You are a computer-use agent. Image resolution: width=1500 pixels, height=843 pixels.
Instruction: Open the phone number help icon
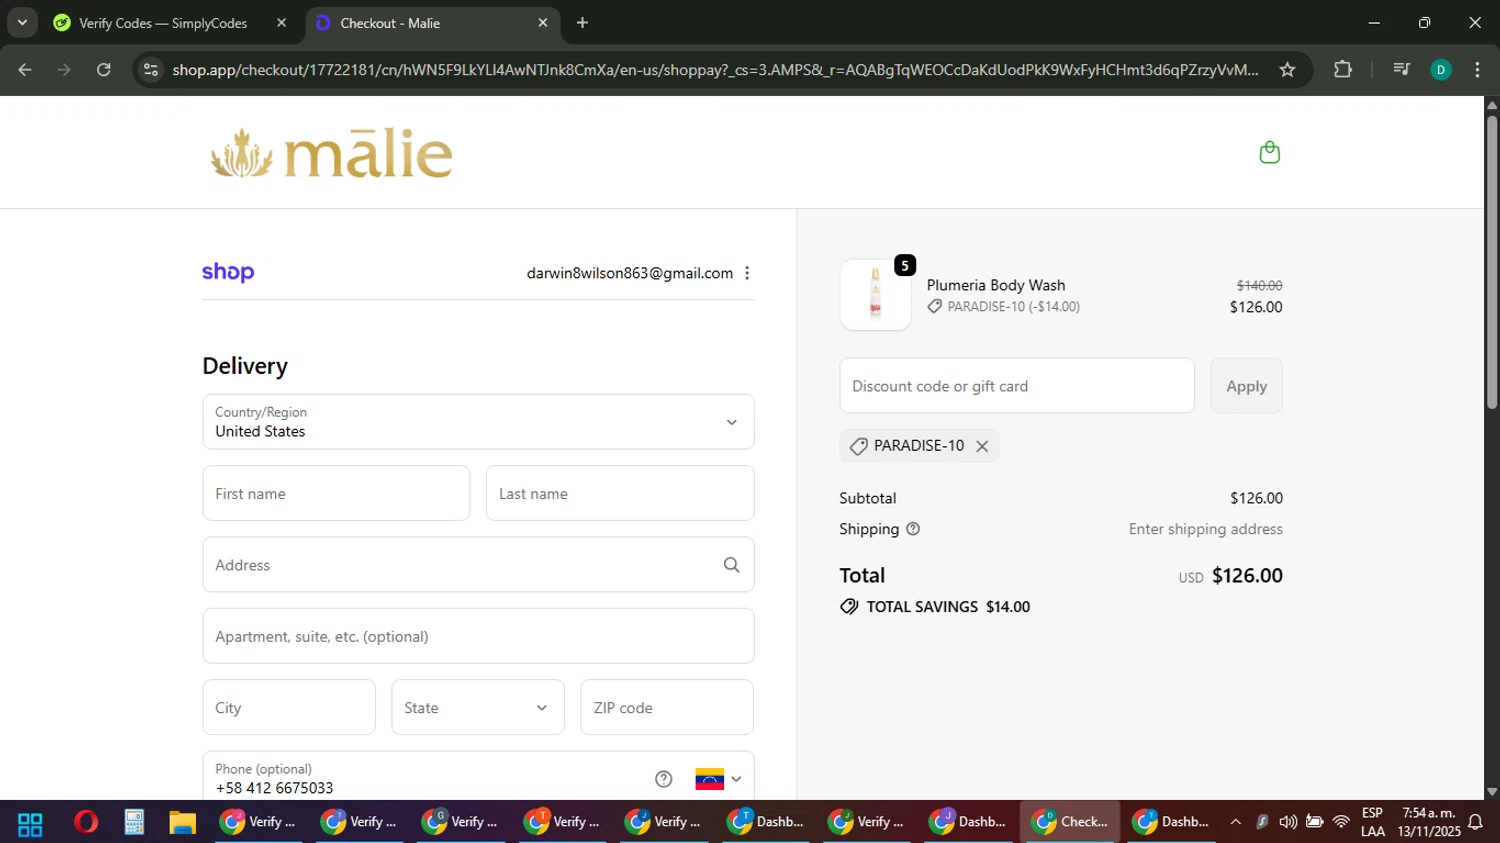(x=664, y=779)
